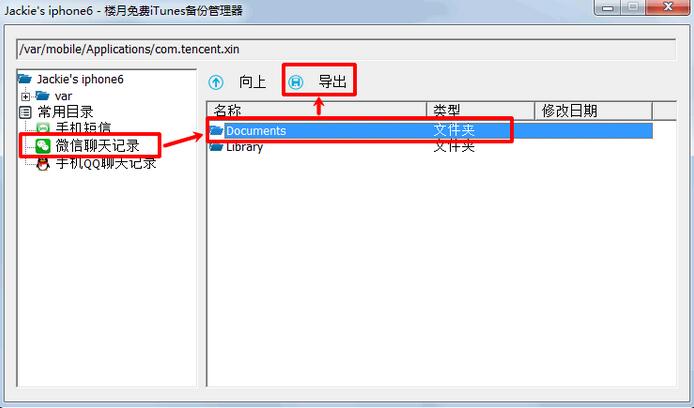The height and width of the screenshot is (408, 694).
Task: Expand the var tree node
Action: [x=26, y=96]
